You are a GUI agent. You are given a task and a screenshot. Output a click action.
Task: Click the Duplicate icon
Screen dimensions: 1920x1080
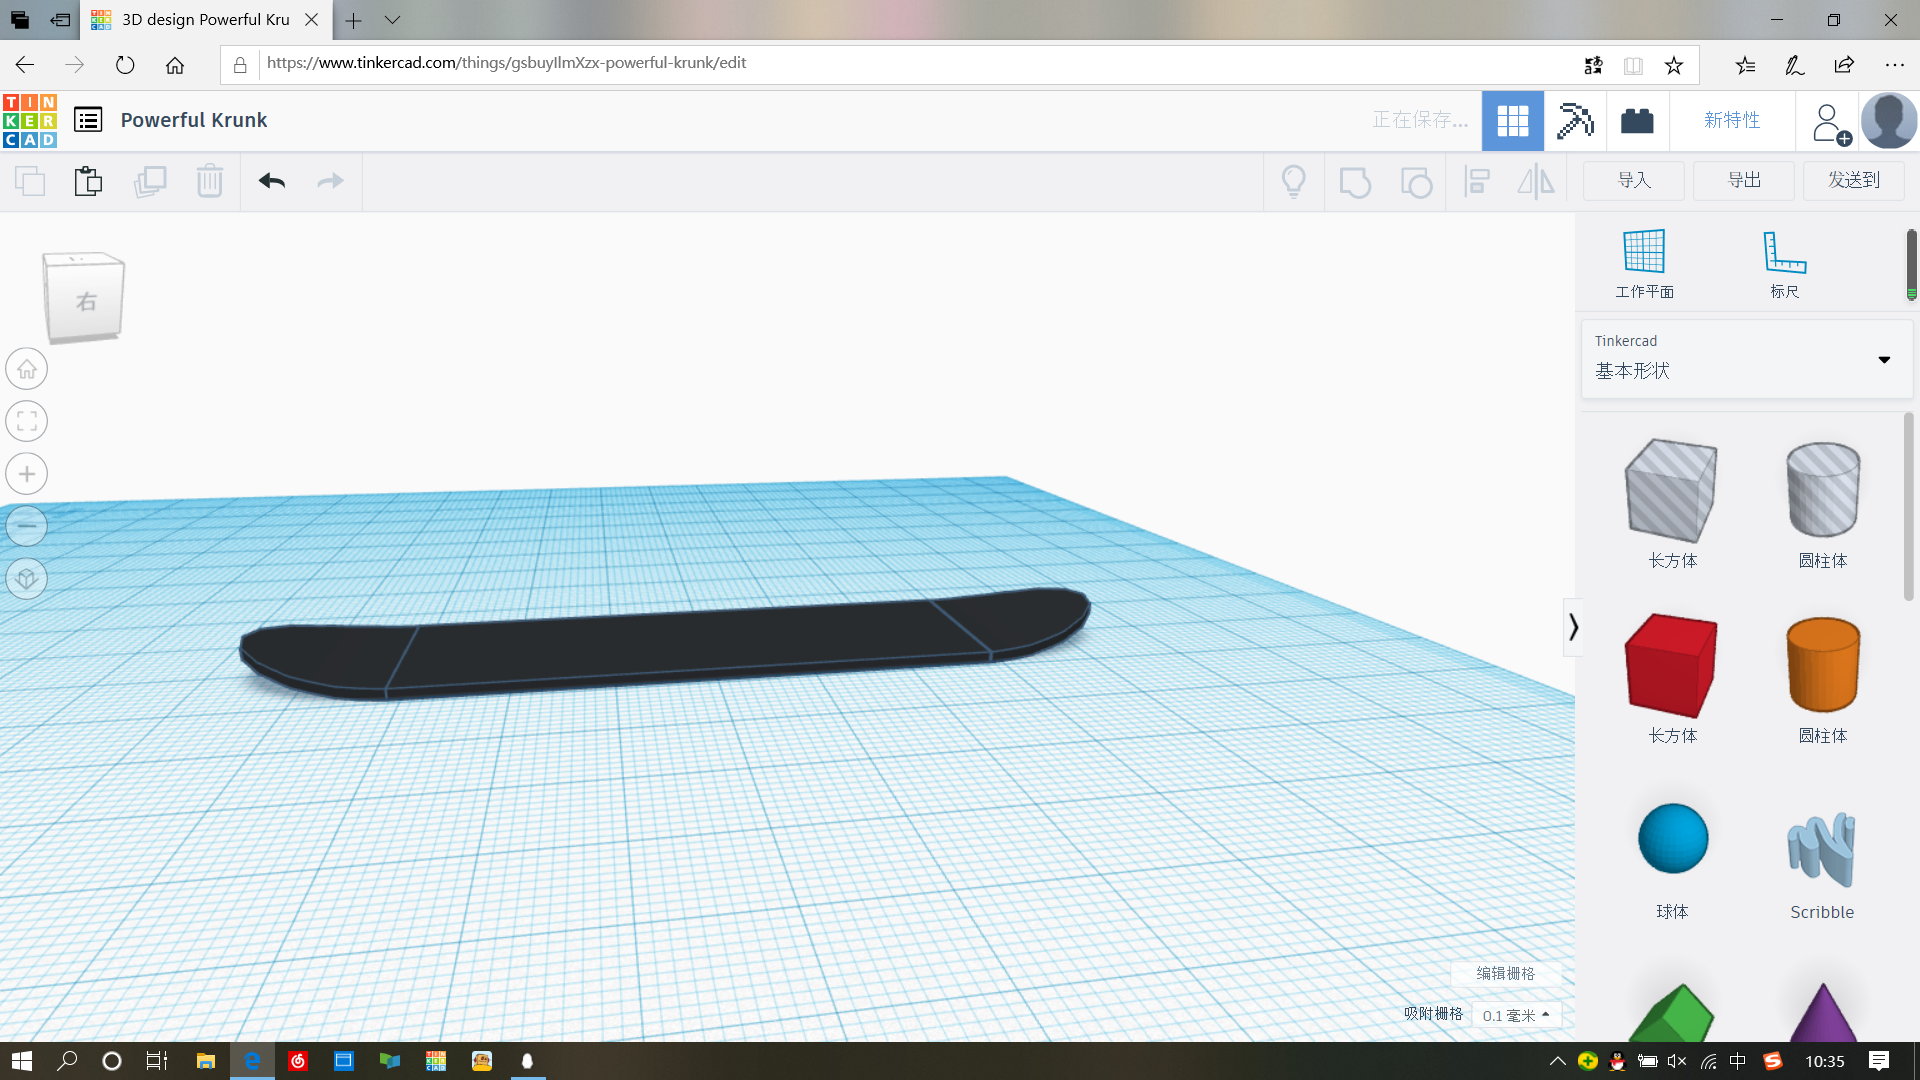[150, 181]
